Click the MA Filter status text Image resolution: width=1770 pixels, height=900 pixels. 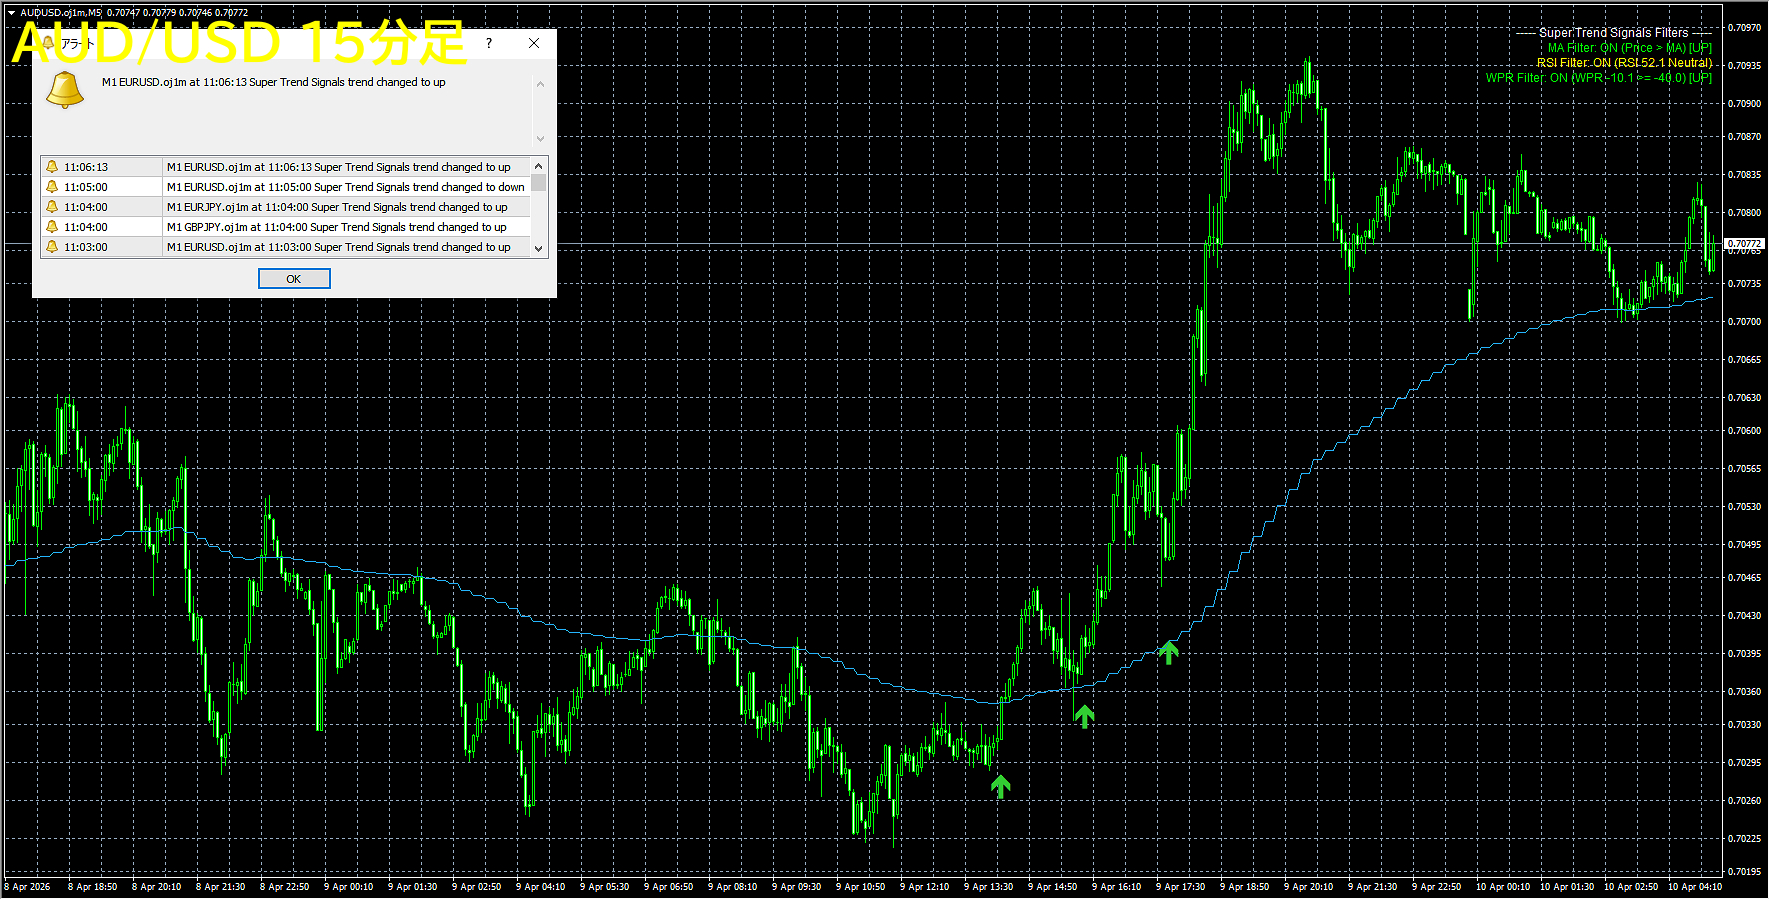tap(1629, 48)
